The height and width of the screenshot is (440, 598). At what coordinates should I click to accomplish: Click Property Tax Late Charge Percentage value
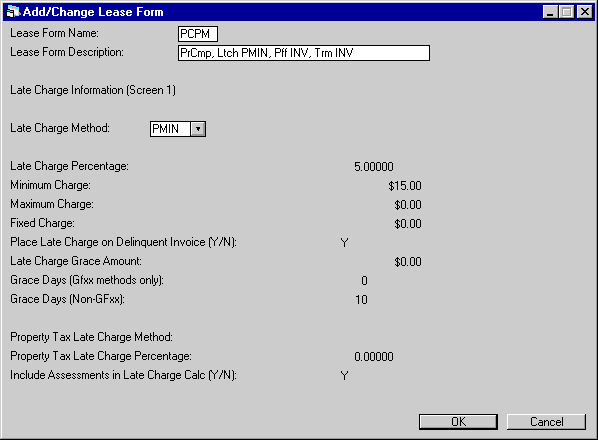373,356
